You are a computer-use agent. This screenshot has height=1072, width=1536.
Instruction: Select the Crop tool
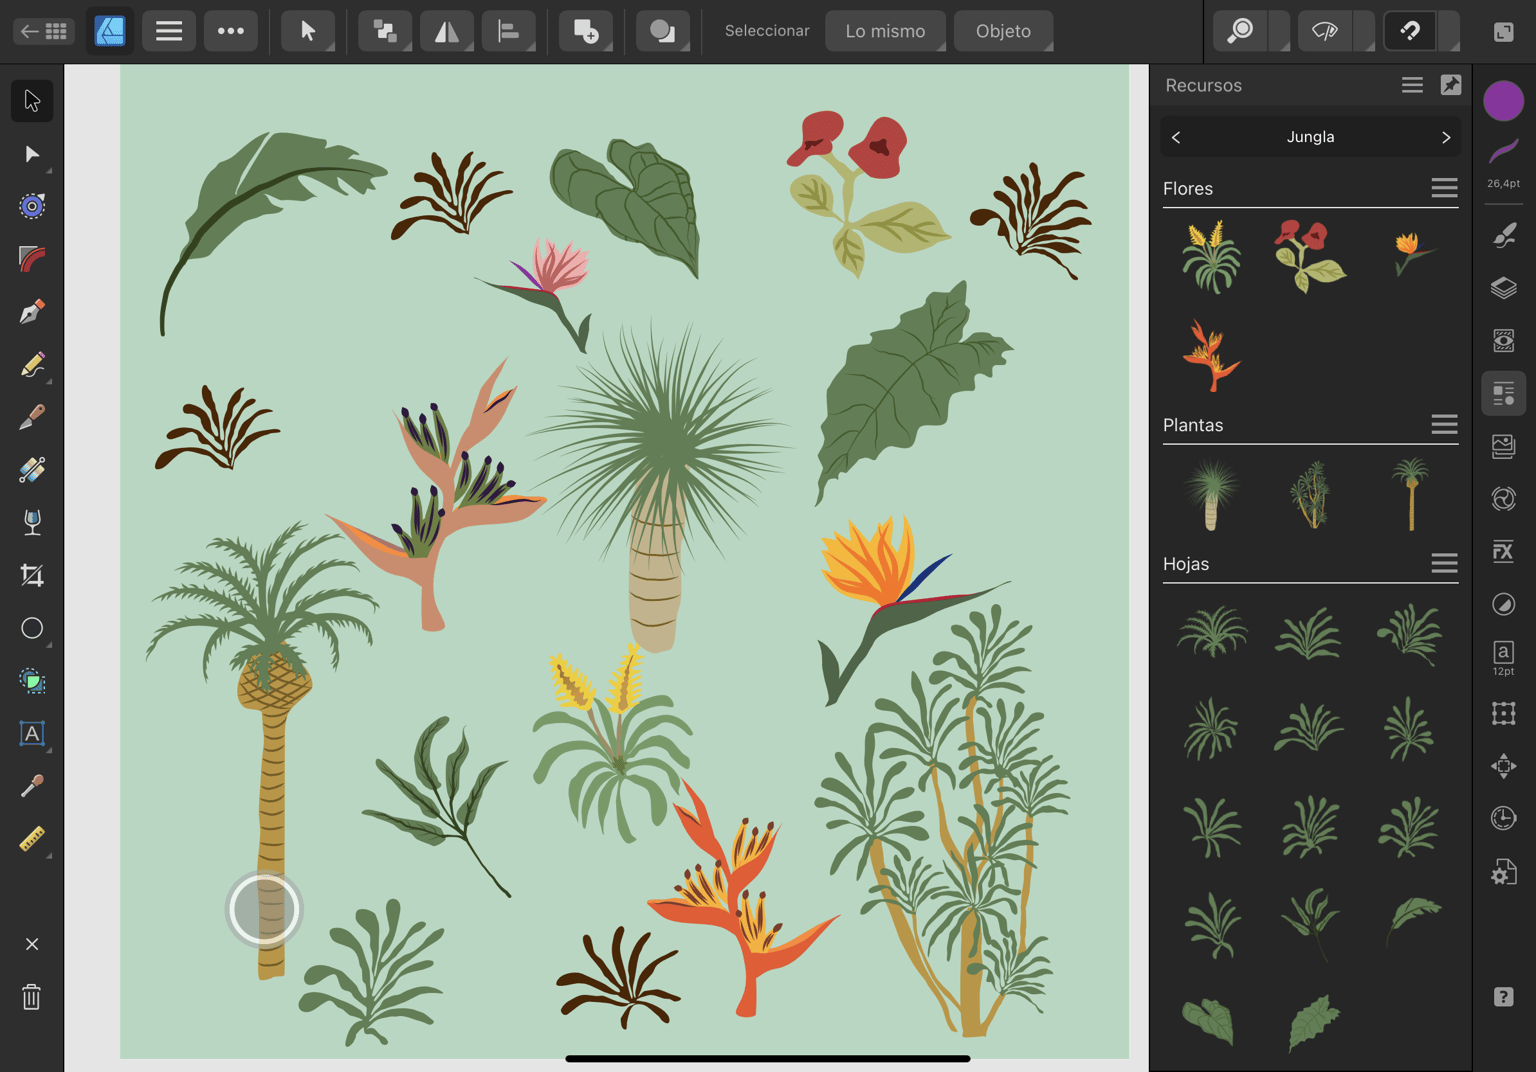32,575
